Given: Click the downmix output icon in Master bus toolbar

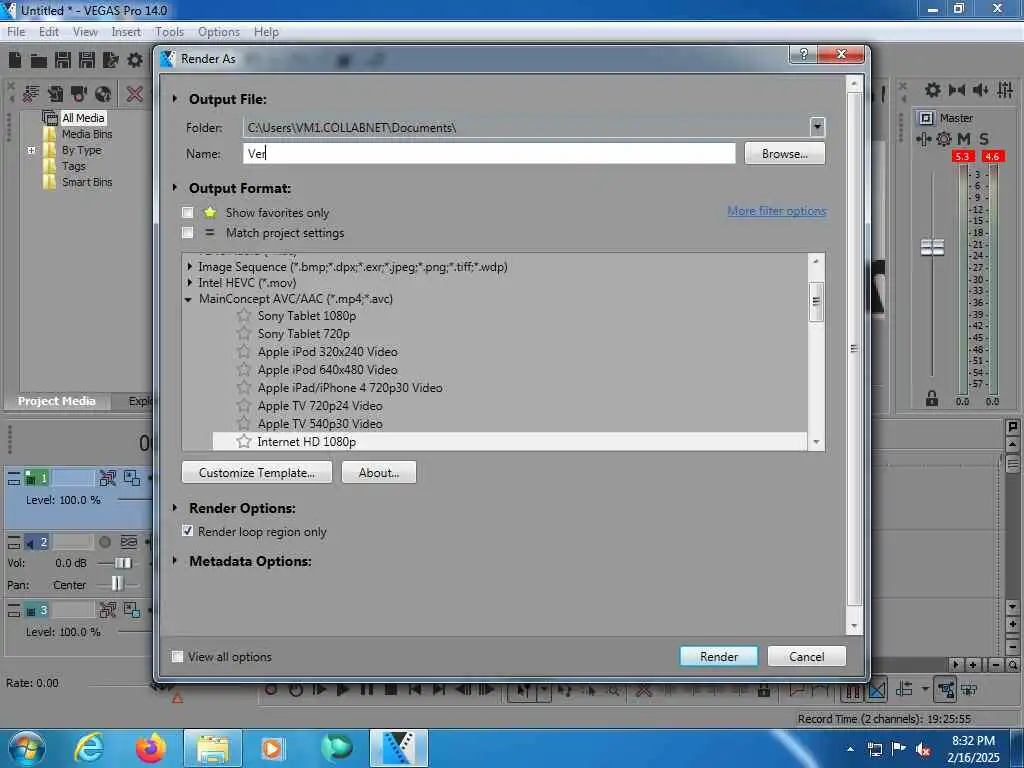Looking at the screenshot, I should [957, 89].
